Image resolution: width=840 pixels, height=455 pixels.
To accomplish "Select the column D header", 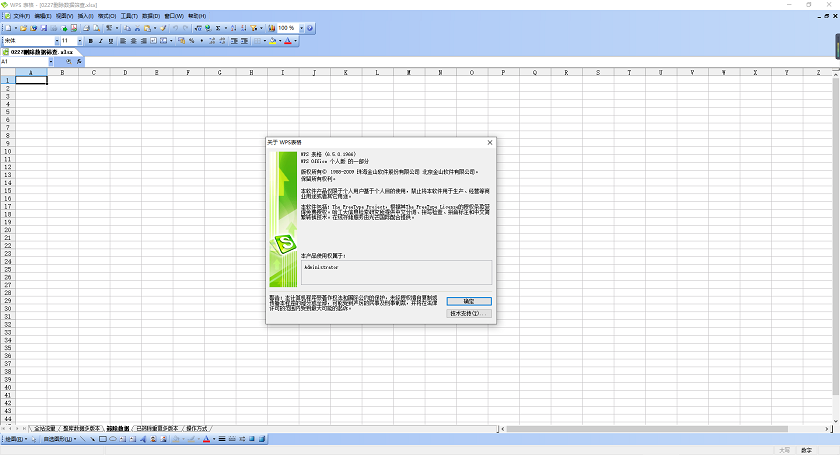I will click(x=125, y=72).
